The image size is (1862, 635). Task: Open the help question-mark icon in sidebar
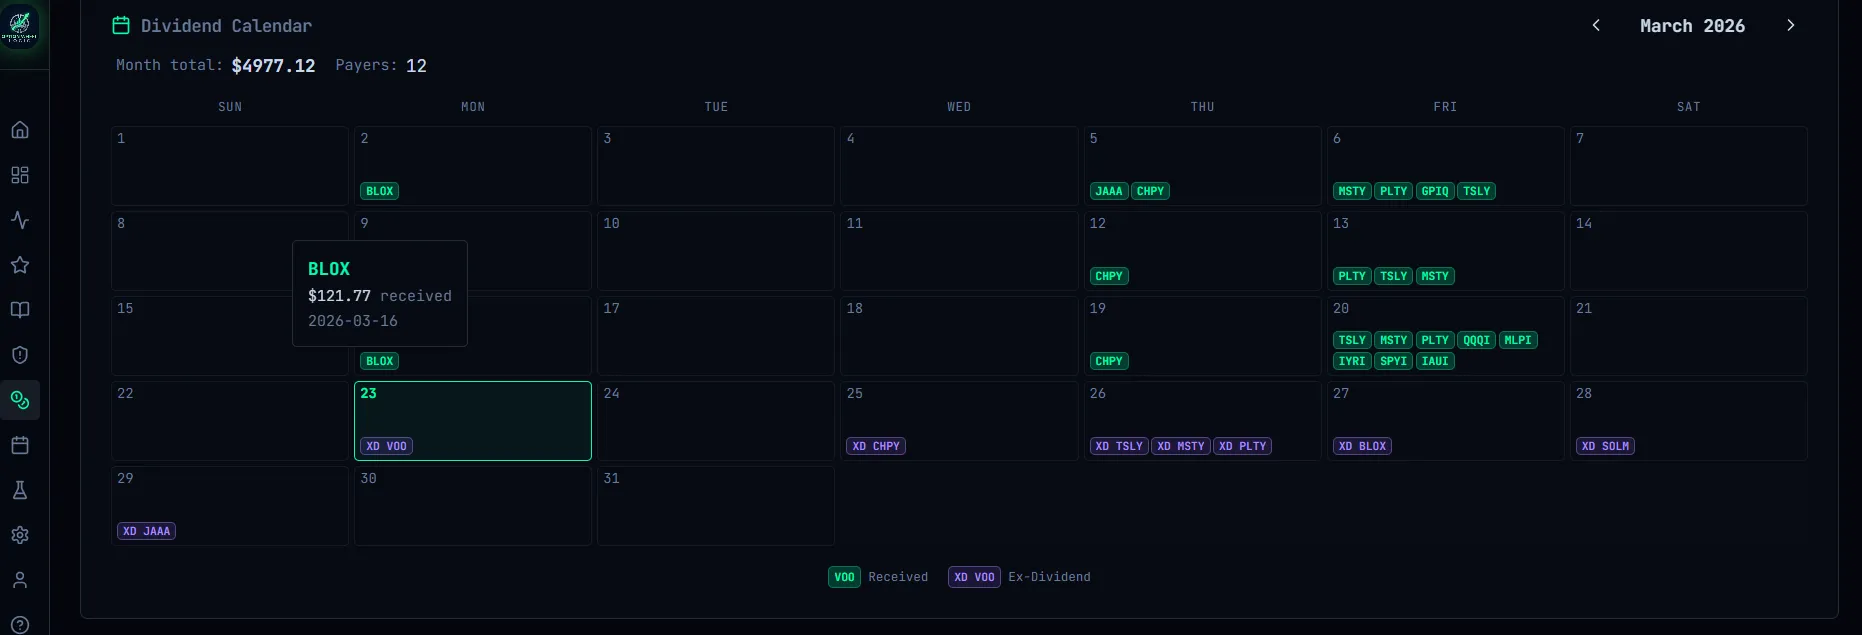pos(20,625)
